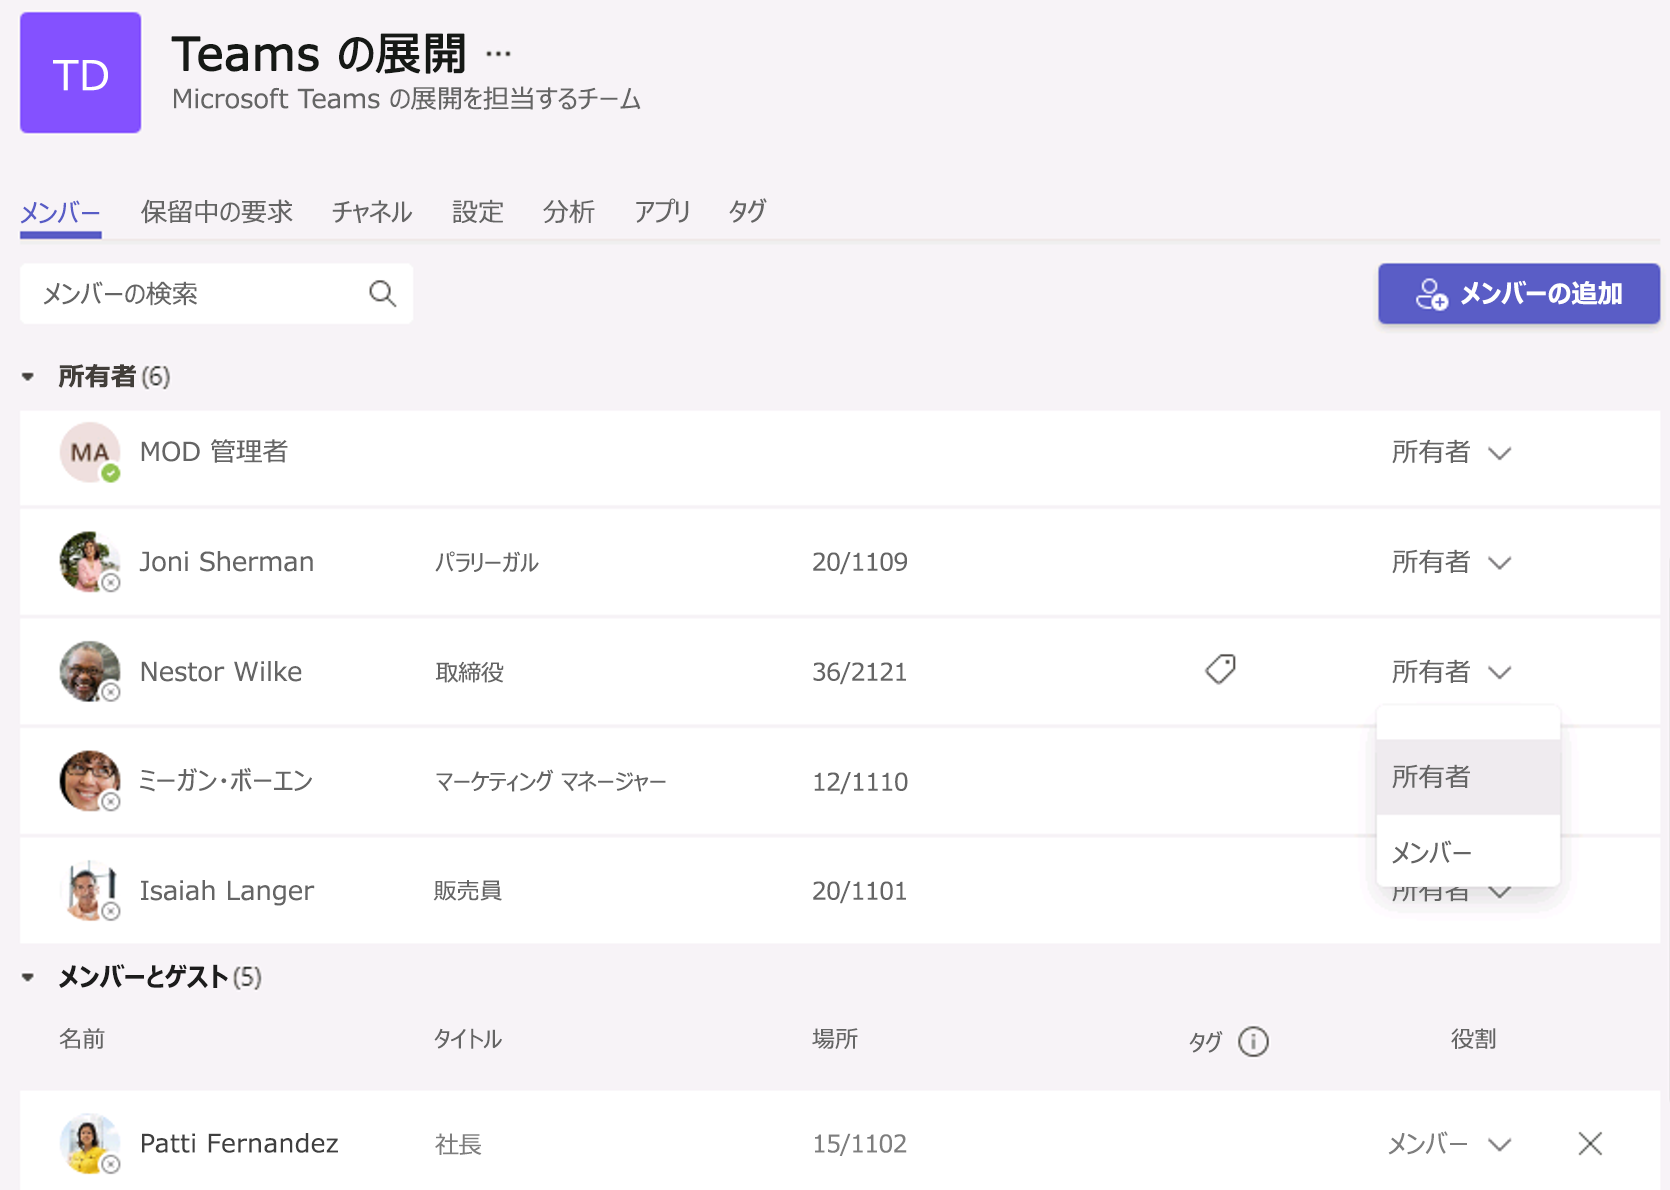Viewport: 1670px width, 1190px height.
Task: Collapse the 所有者 (6) section
Action: 28,377
